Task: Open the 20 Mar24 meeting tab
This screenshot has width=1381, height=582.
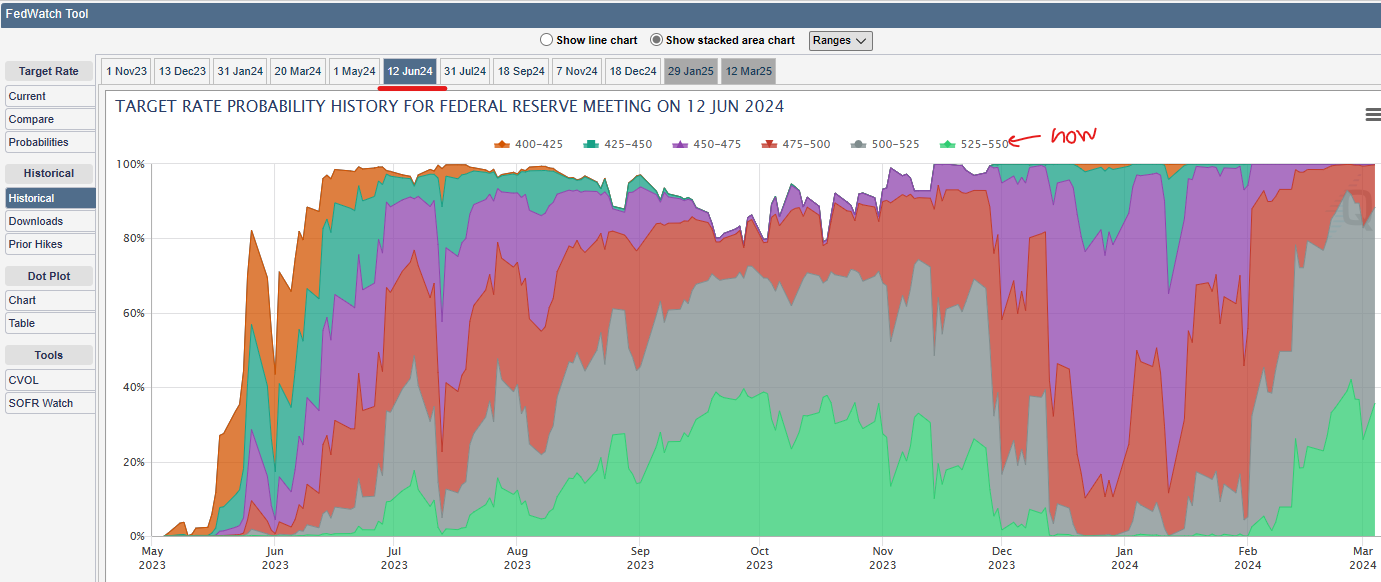Action: click(x=298, y=71)
